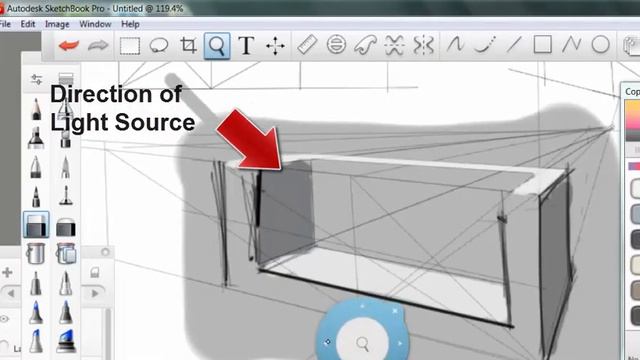This screenshot has height=360, width=640.
Task: Select the Oval shape tool
Action: point(600,44)
